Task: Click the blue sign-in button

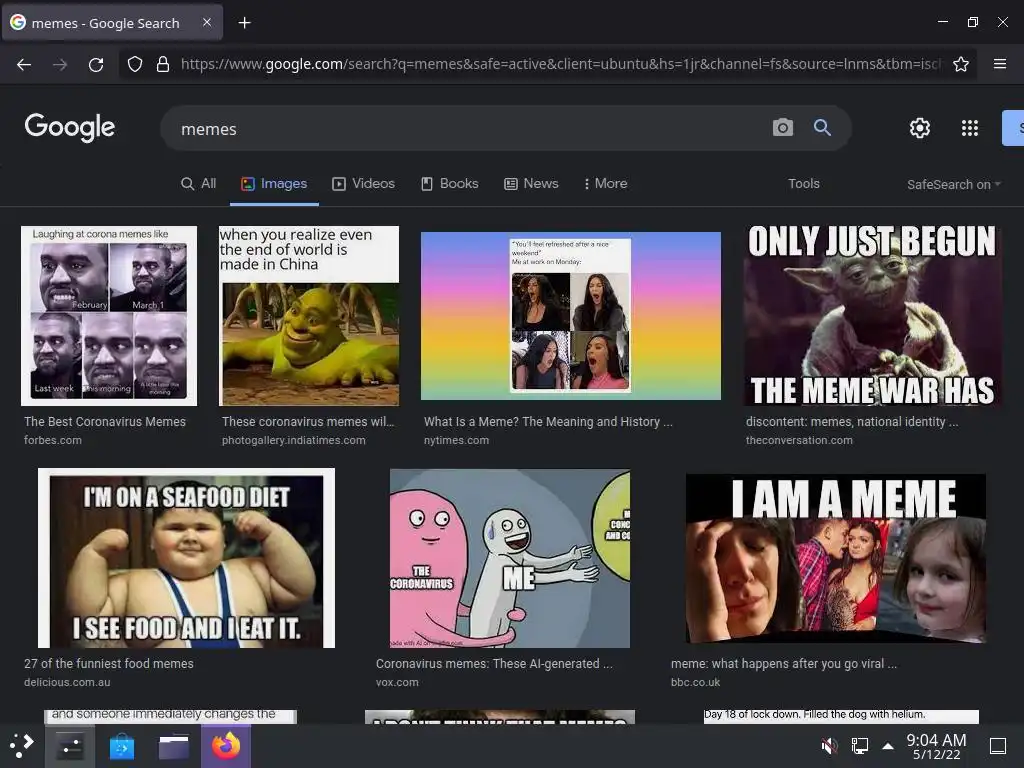Action: pyautogui.click(x=1013, y=128)
